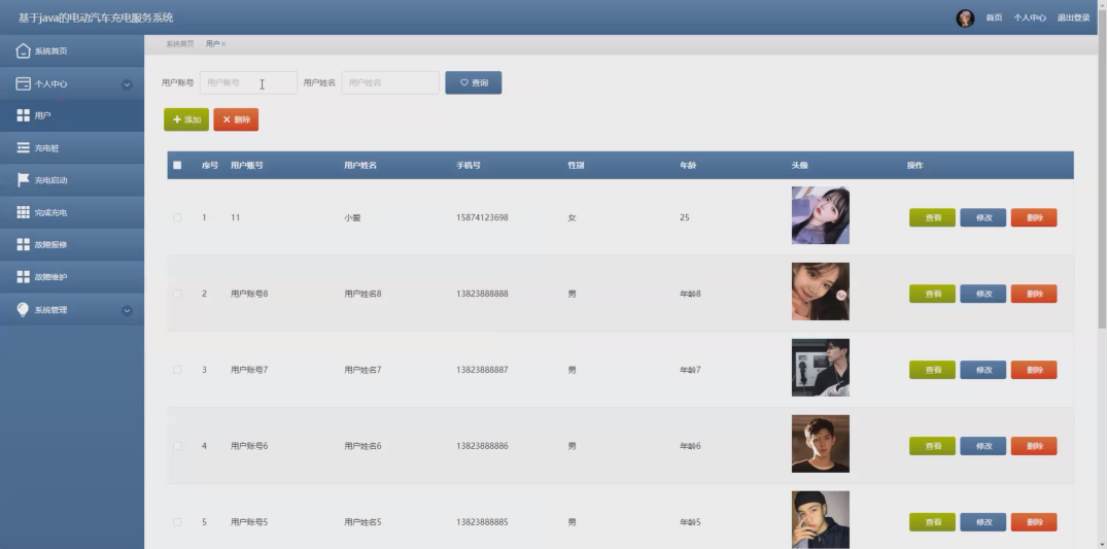Image resolution: width=1108 pixels, height=549 pixels.
Task: Click phone number 15874123698
Action: [482, 218]
